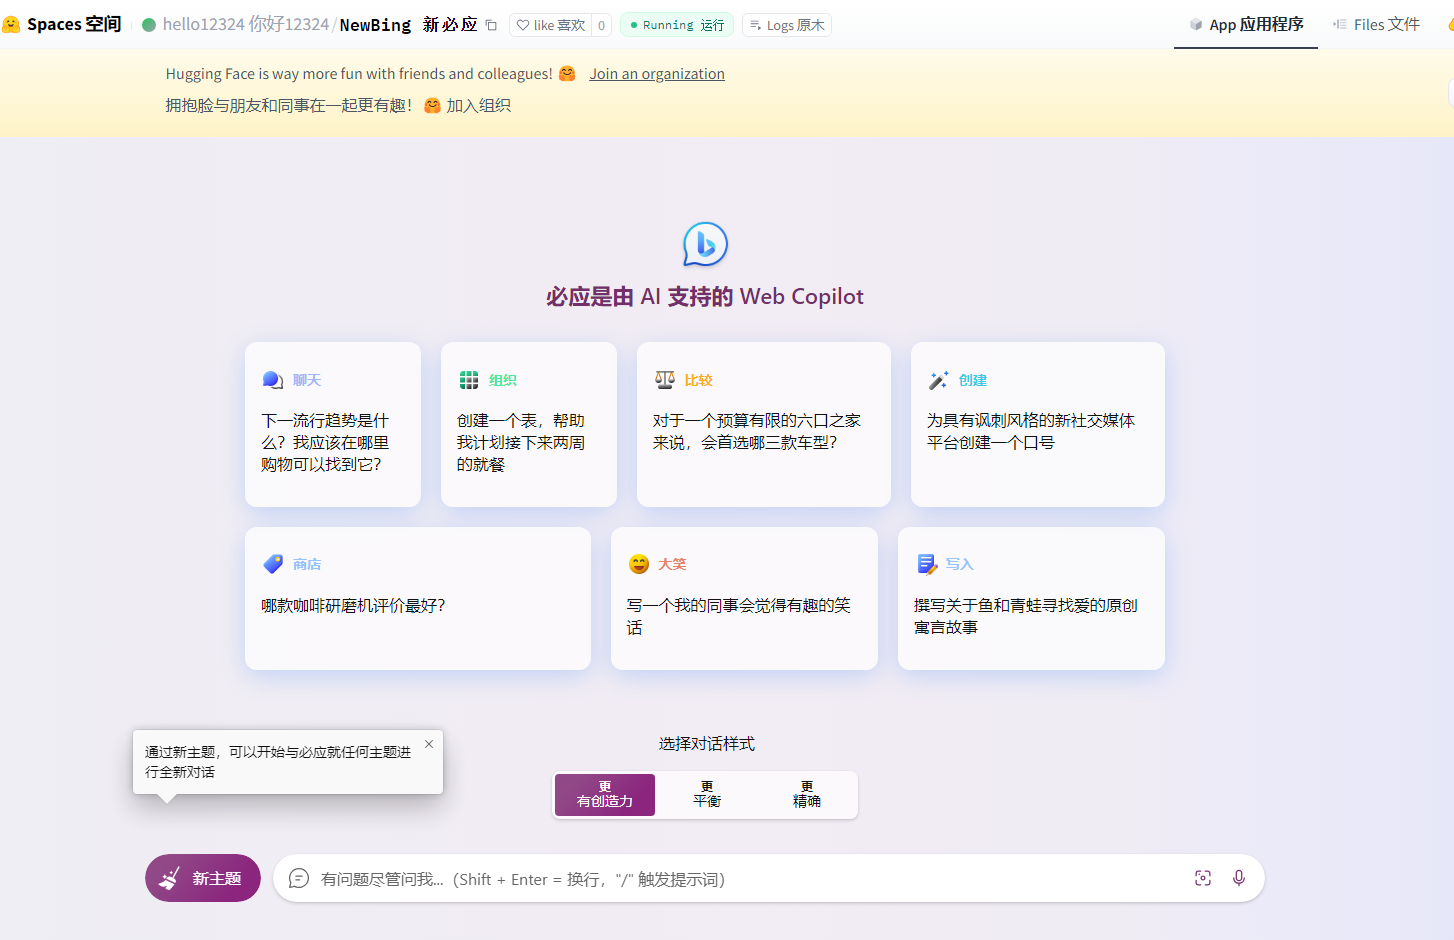Open the Logs panel
This screenshot has height=940, width=1454.
click(787, 25)
